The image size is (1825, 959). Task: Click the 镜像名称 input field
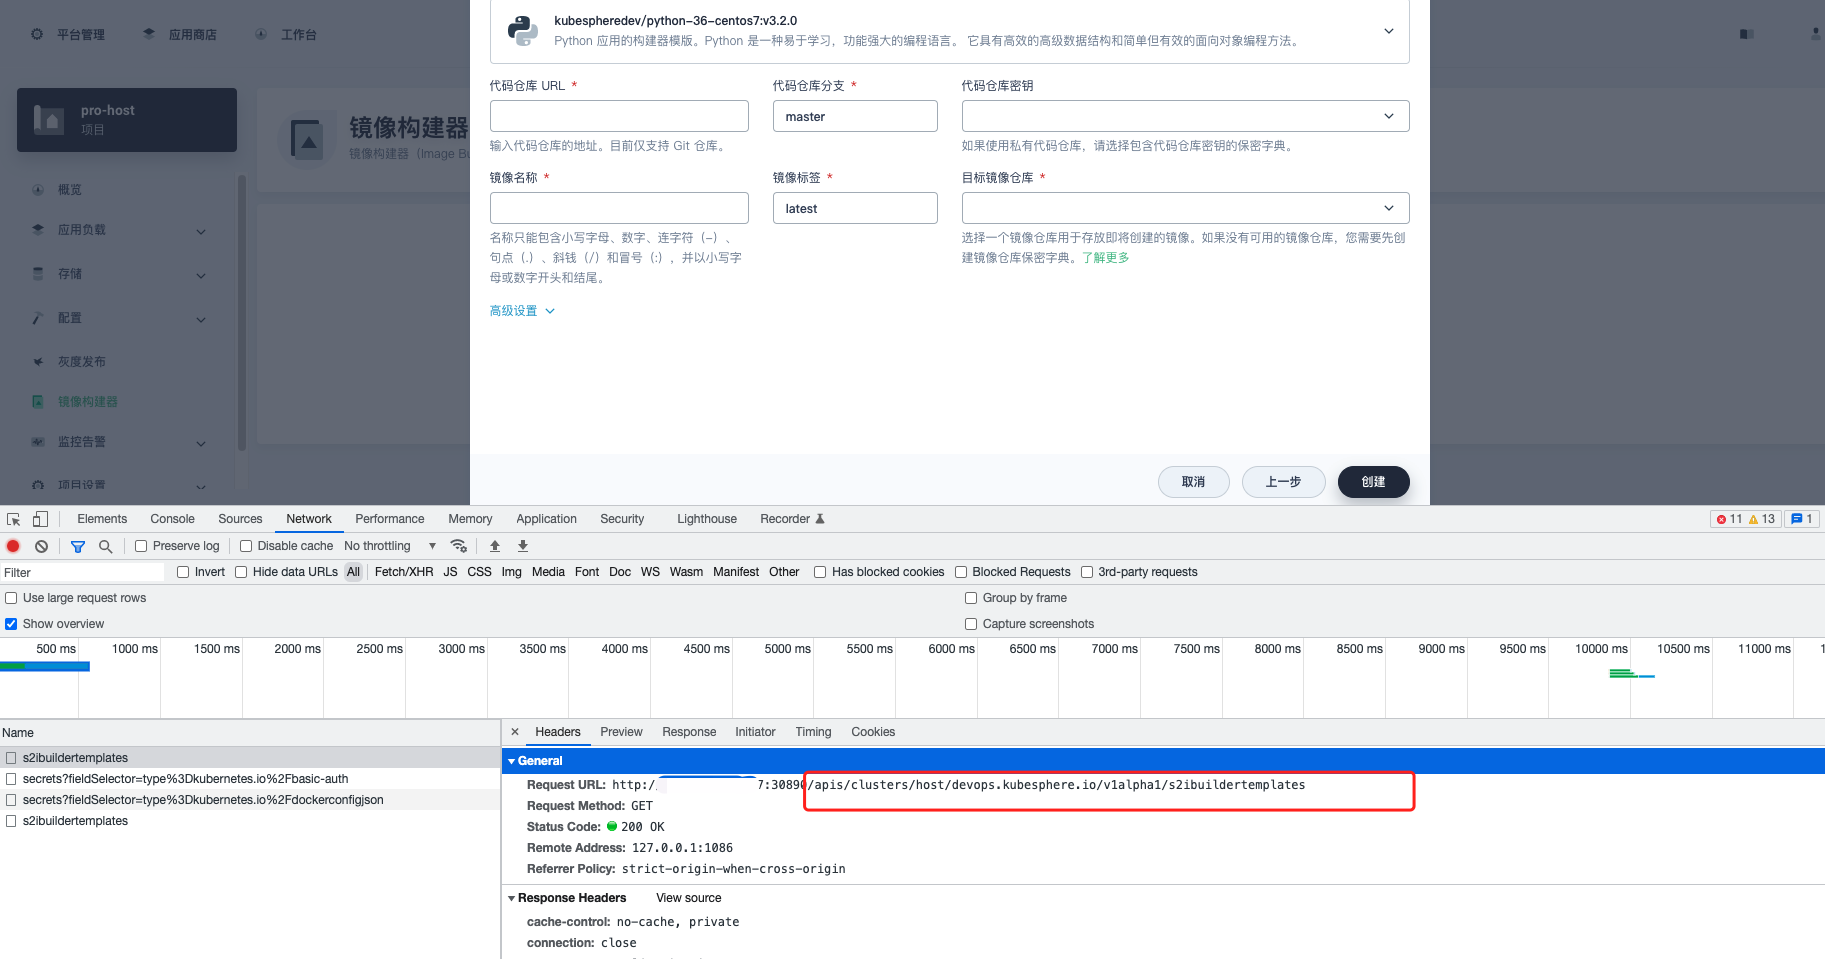tap(619, 208)
